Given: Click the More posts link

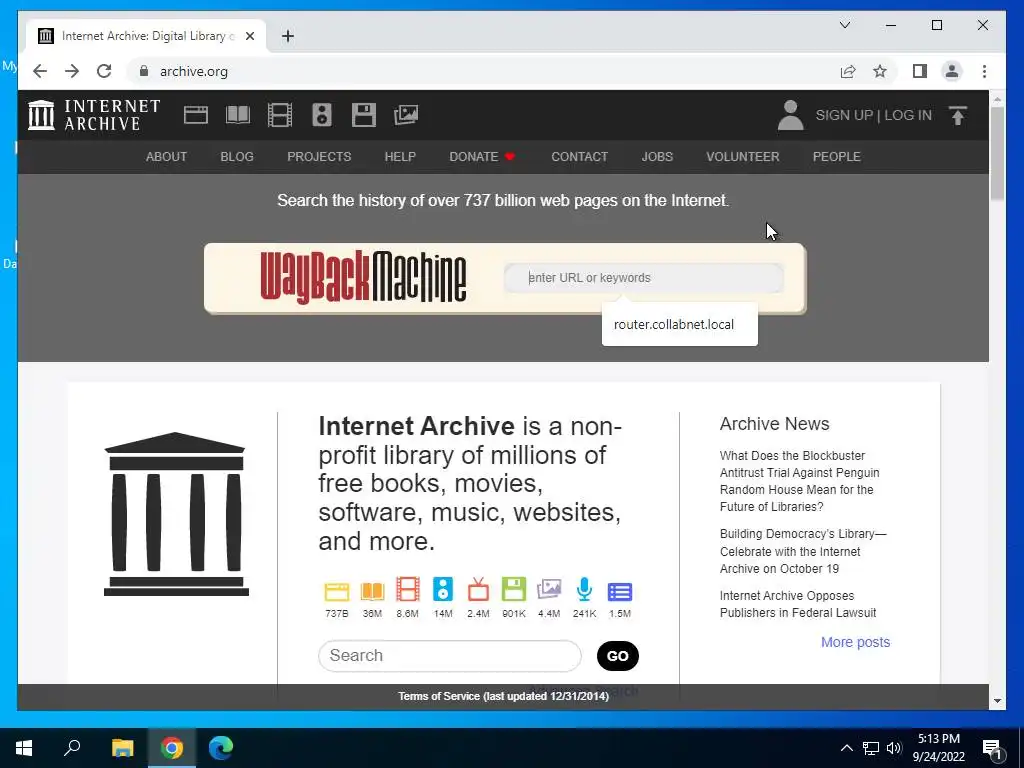Looking at the screenshot, I should click(x=855, y=642).
